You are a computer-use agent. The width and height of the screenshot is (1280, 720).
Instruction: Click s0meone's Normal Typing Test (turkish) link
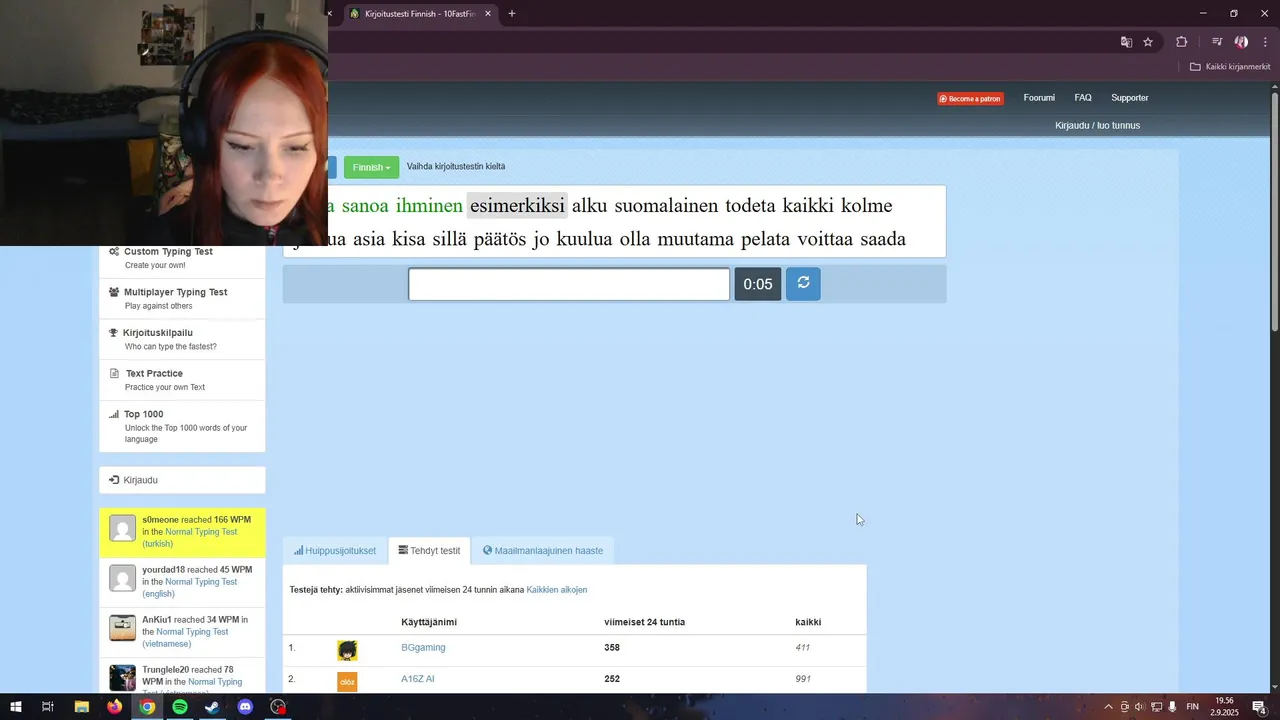190,538
